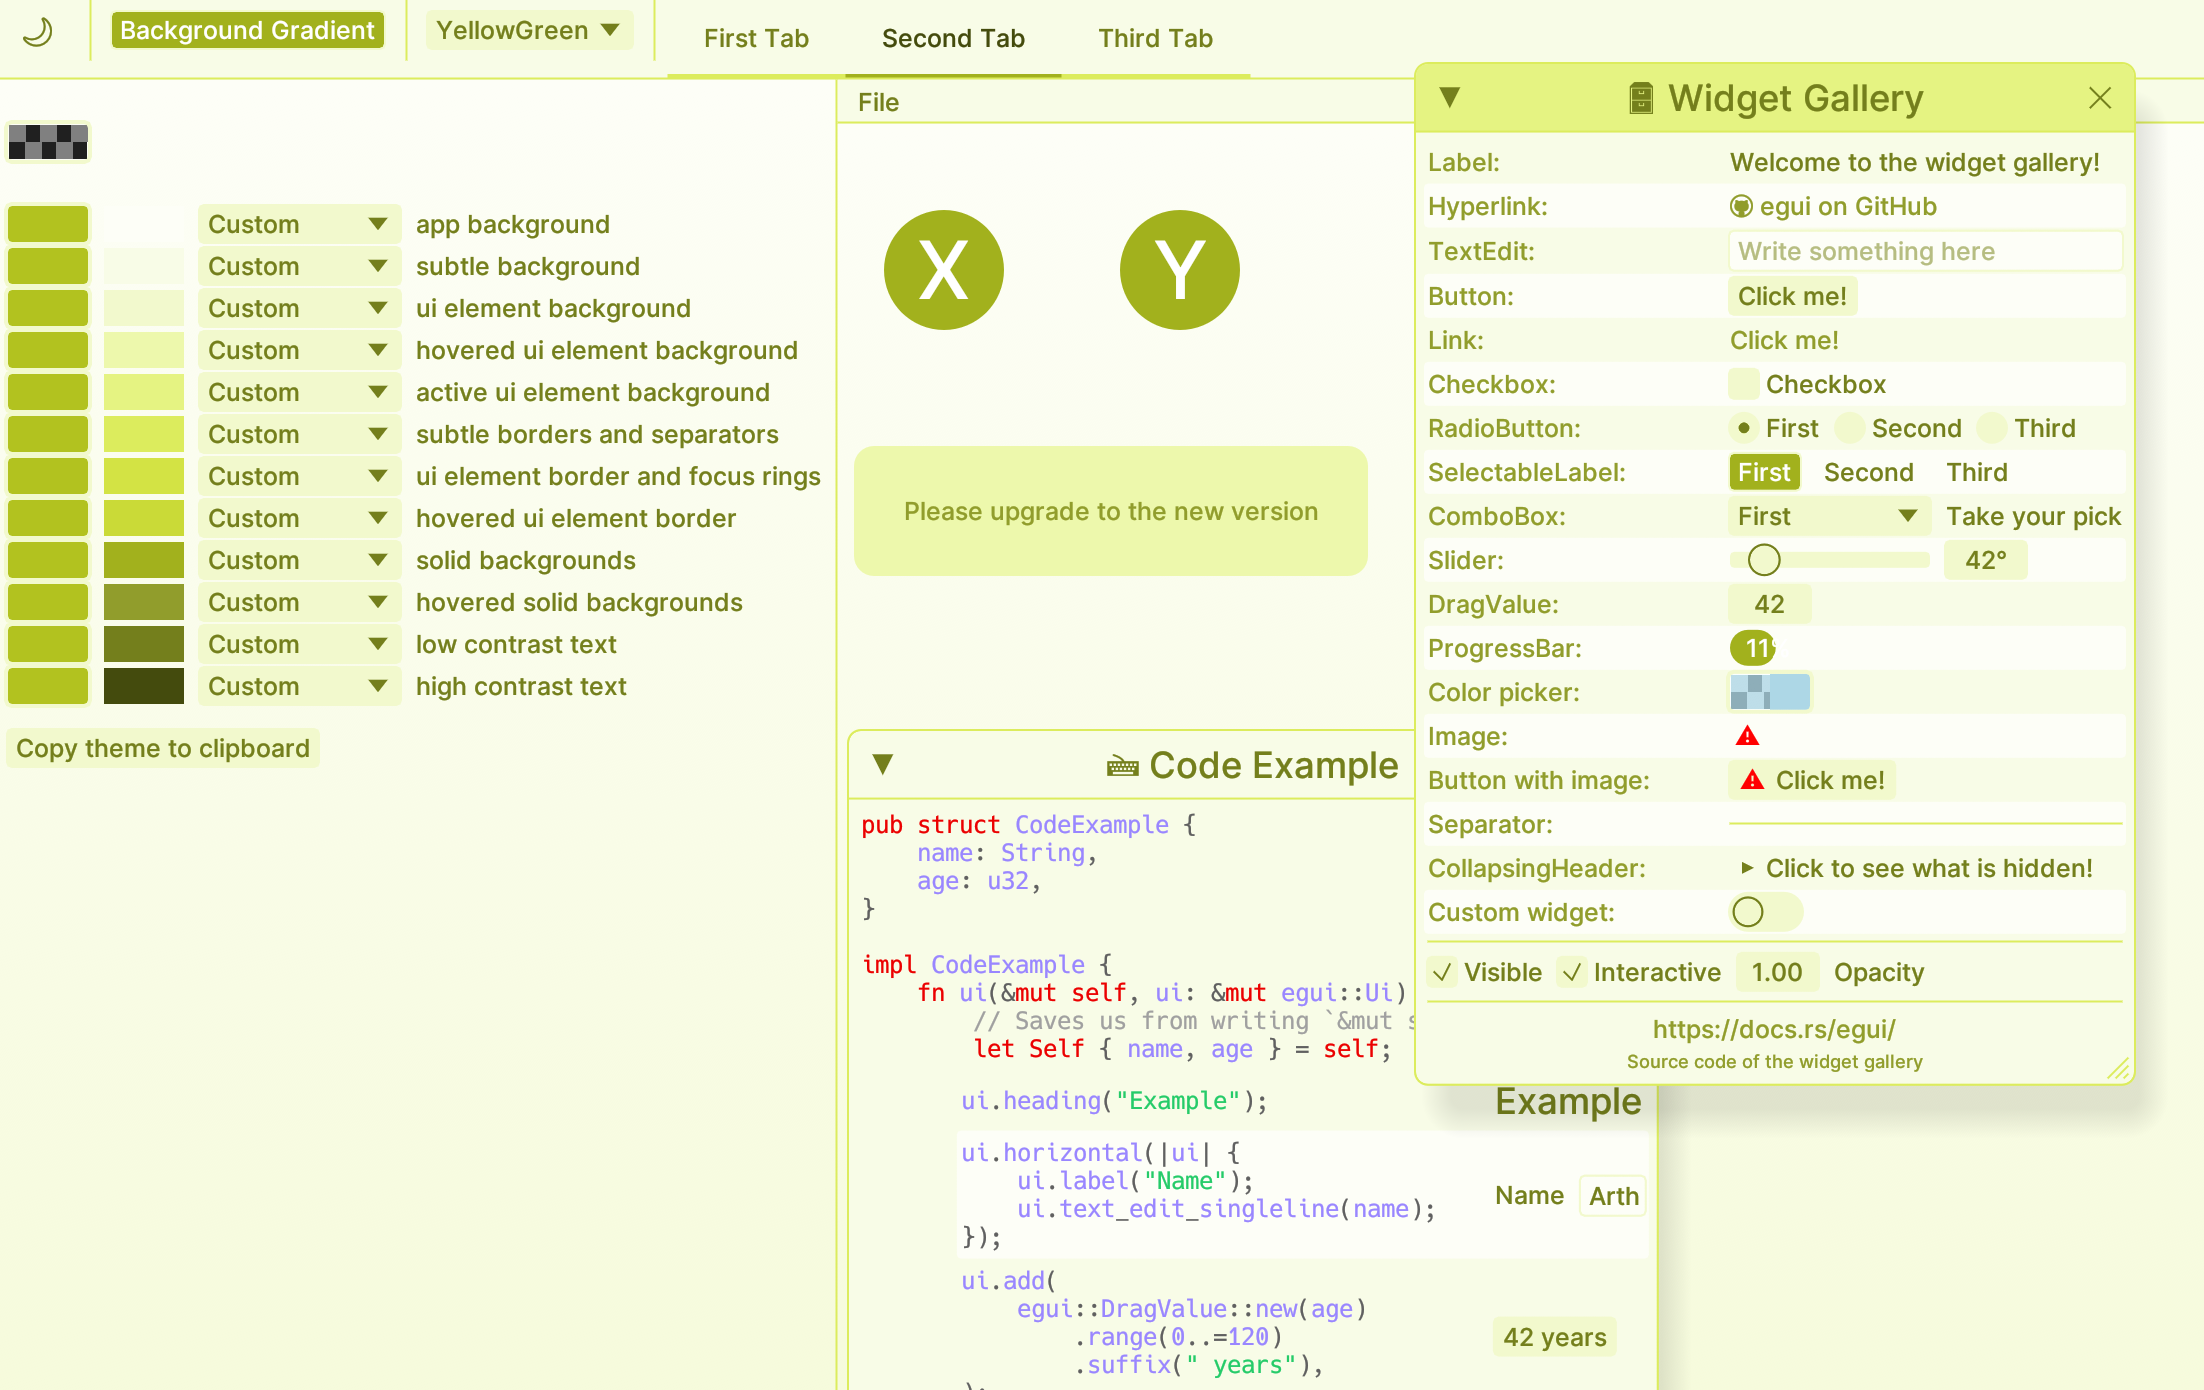Click the dark mode moon icon
This screenshot has height=1390, width=2204.
click(38, 32)
